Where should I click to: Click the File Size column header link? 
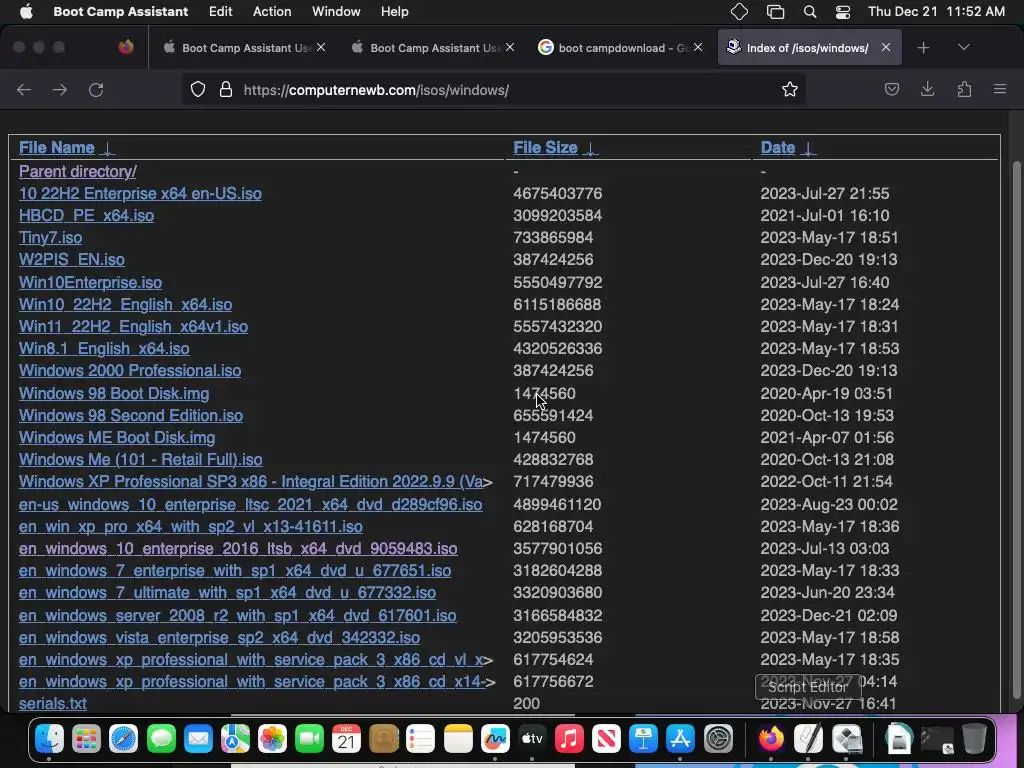click(x=545, y=148)
